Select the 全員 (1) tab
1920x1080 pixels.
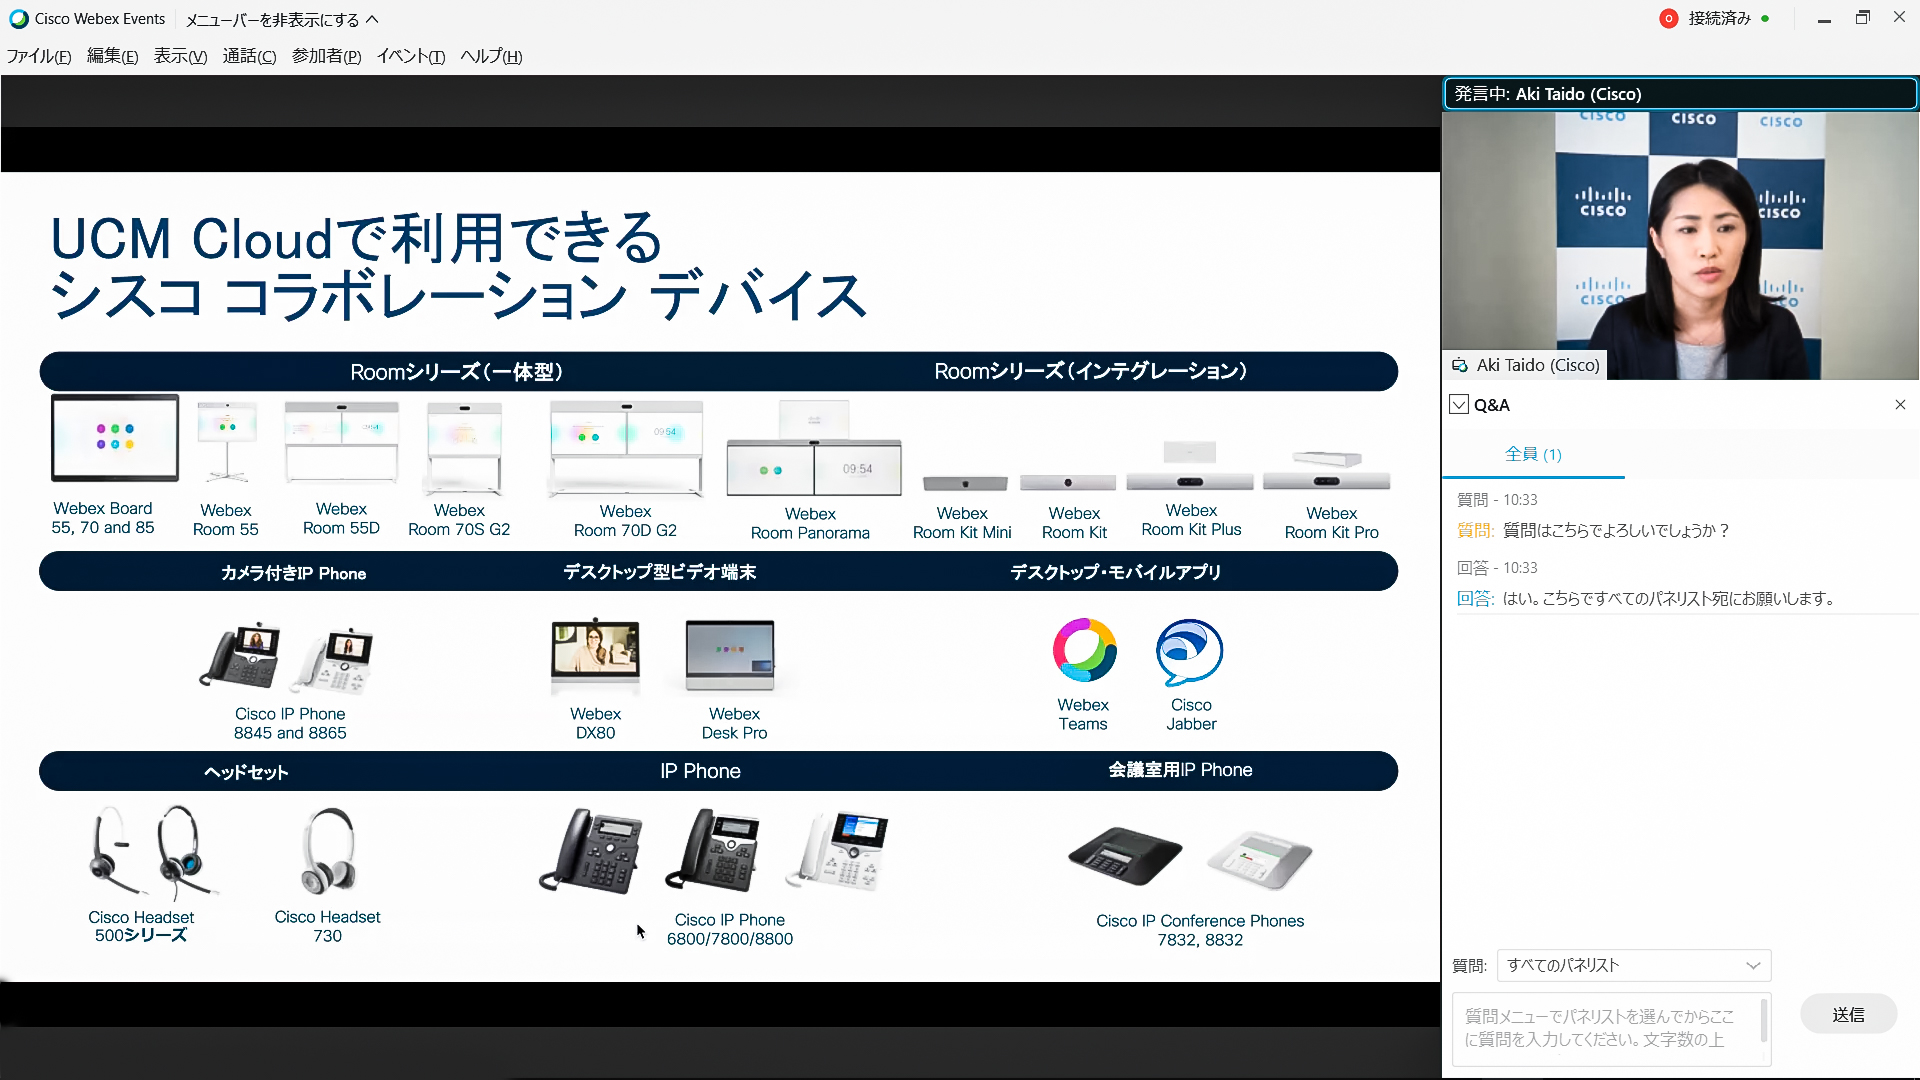1533,454
